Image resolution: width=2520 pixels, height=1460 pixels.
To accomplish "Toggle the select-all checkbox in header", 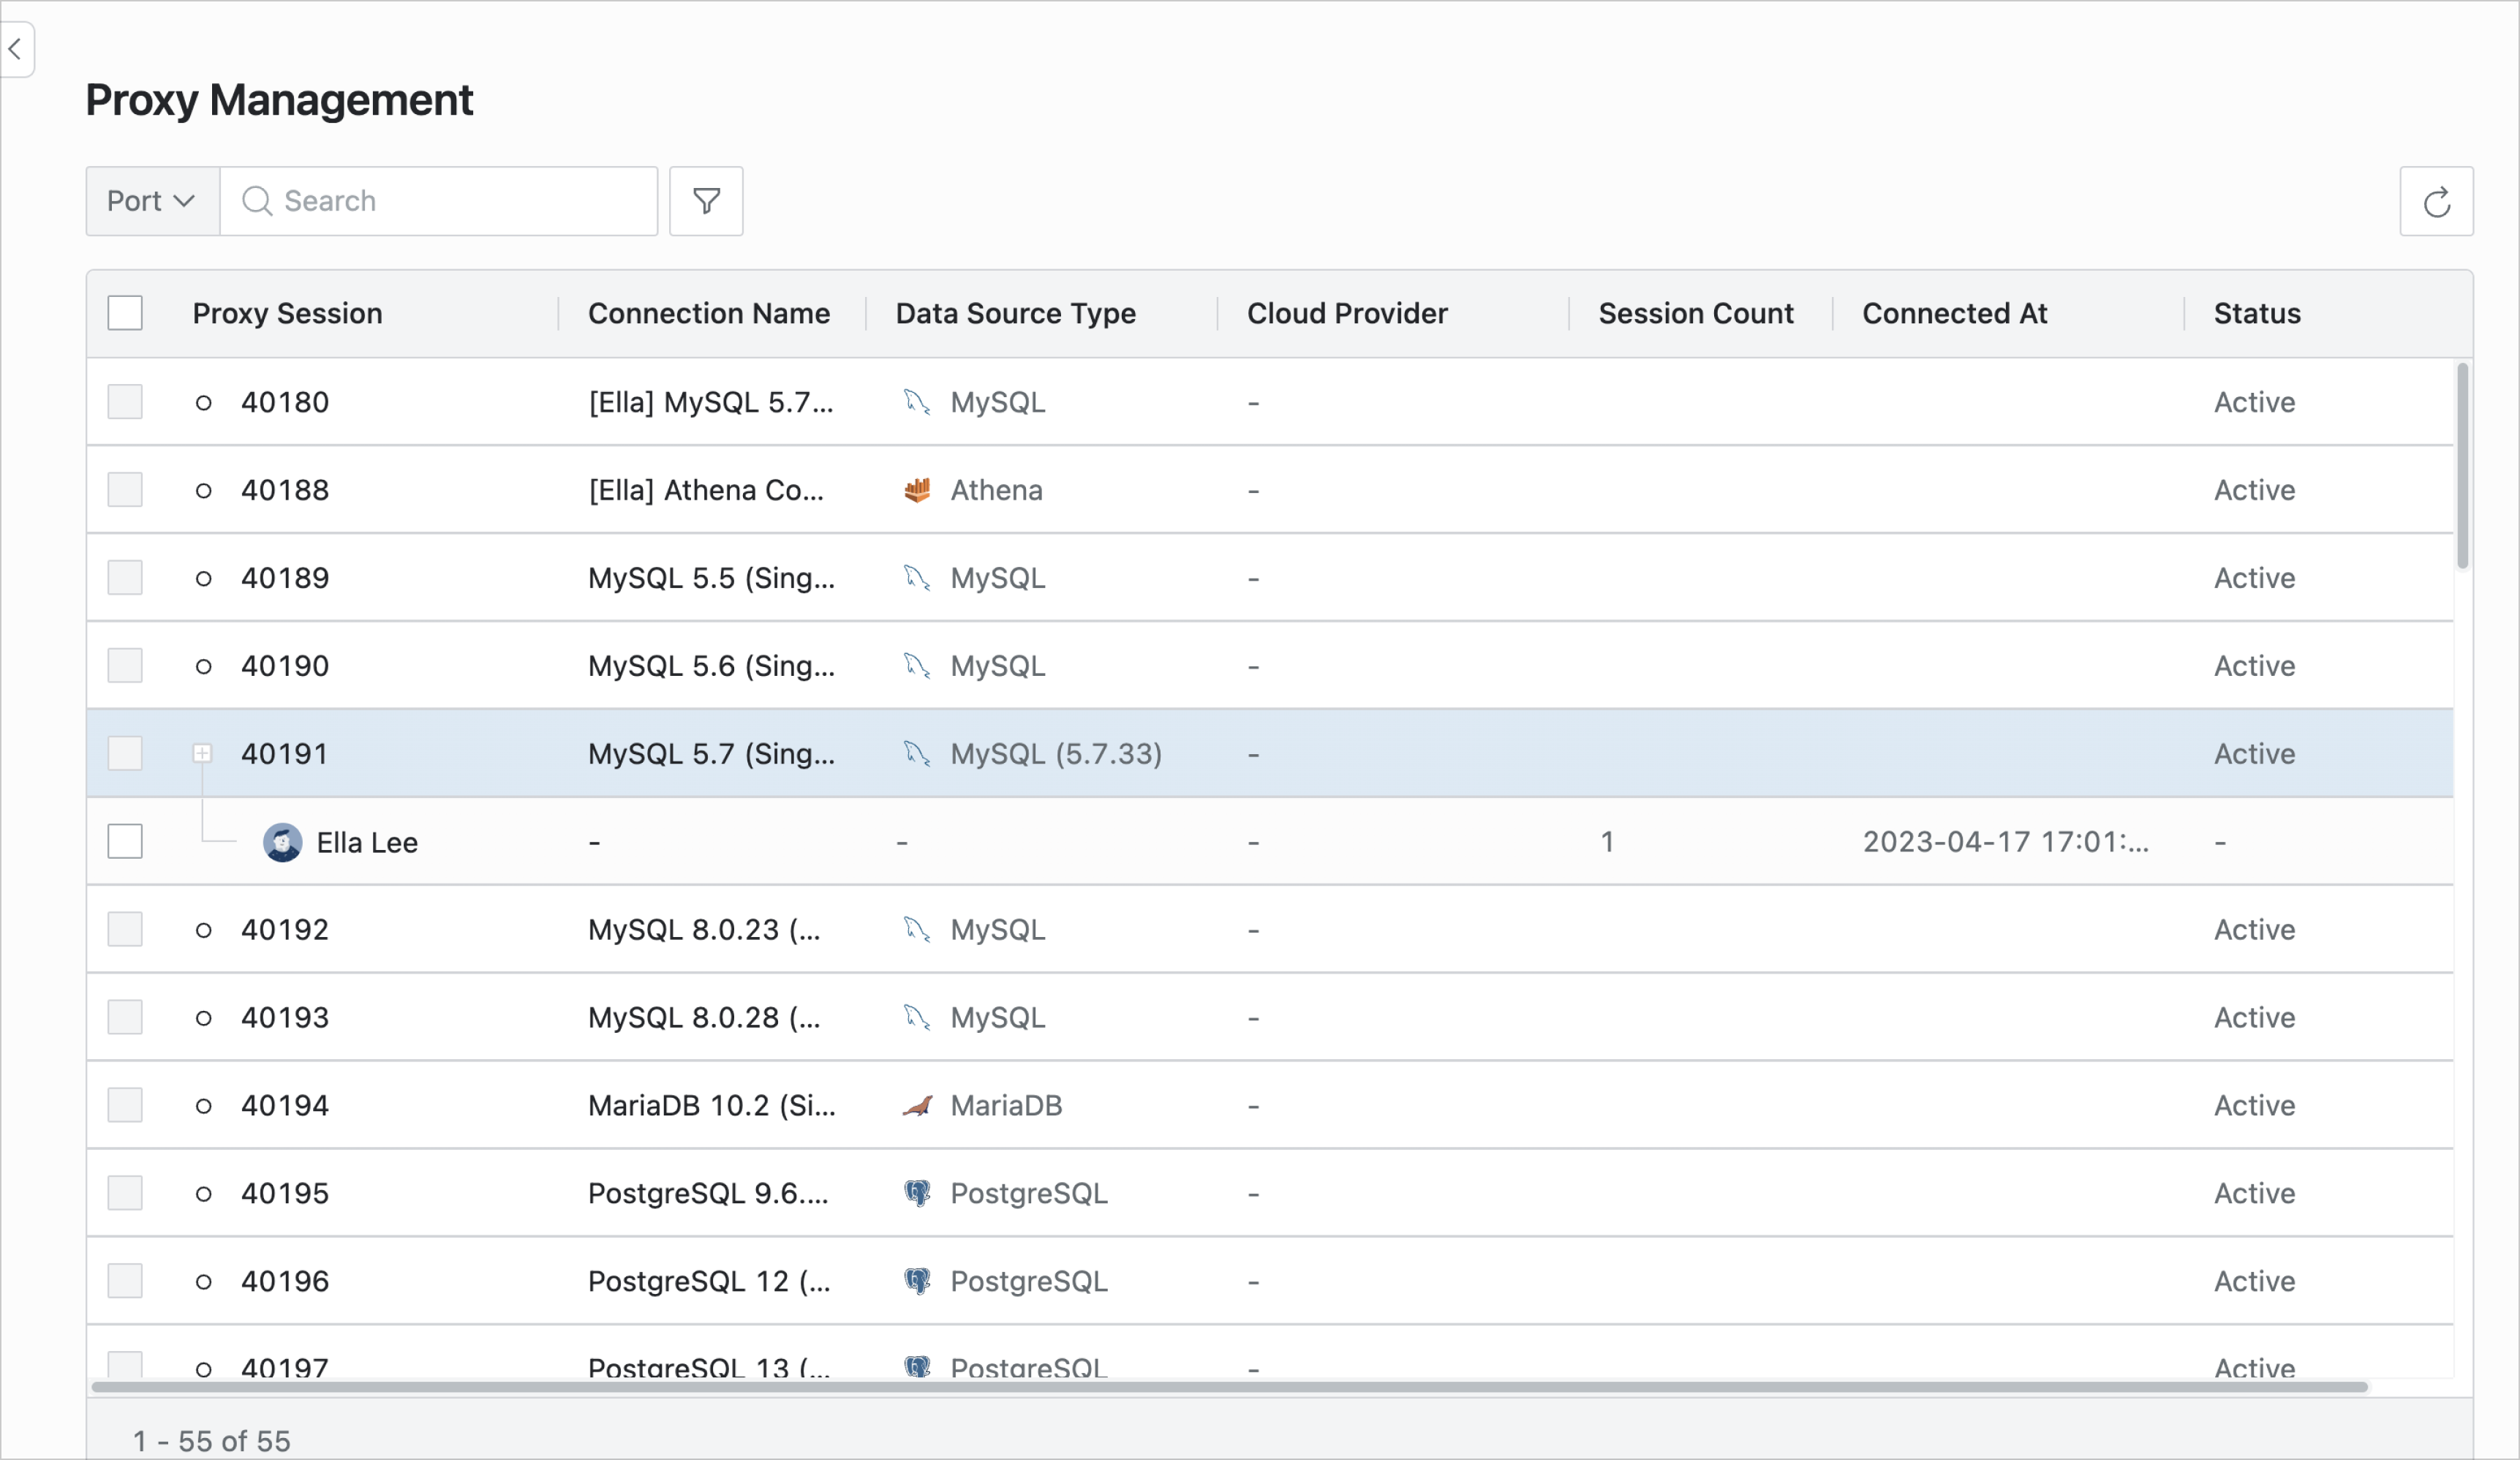I will tap(125, 313).
